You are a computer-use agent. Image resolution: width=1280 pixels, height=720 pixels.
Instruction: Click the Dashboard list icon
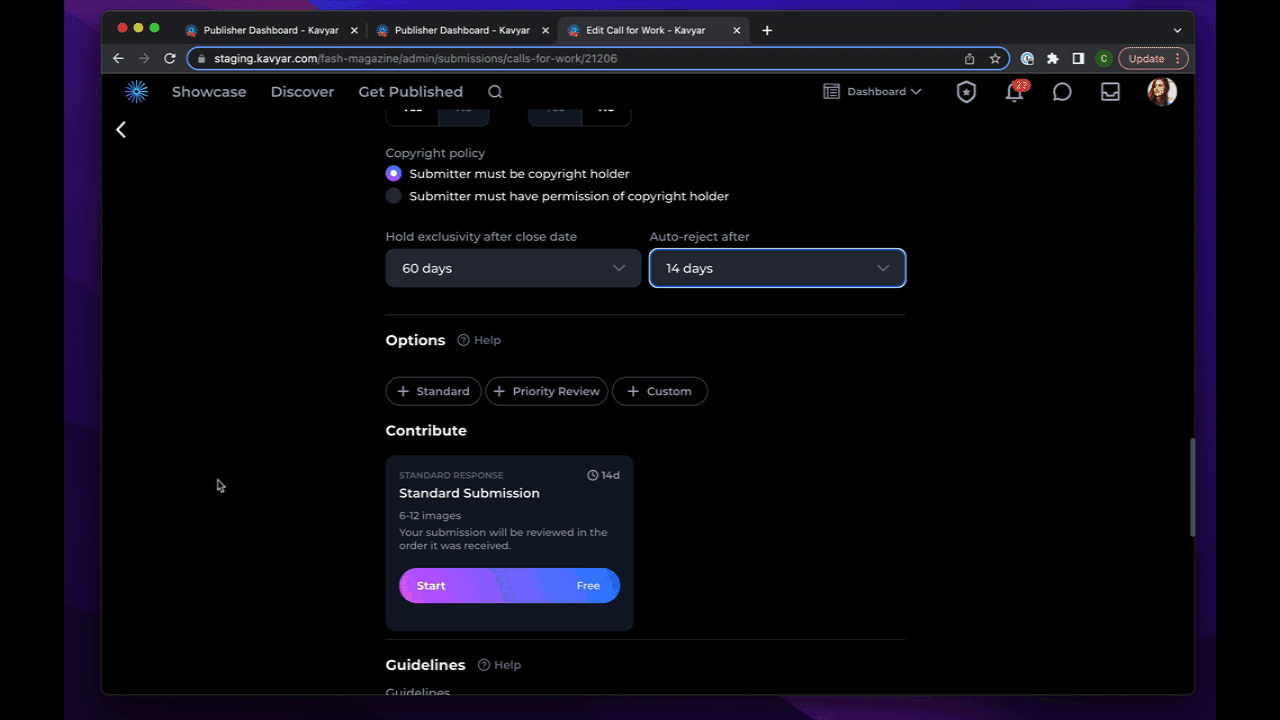pyautogui.click(x=831, y=91)
